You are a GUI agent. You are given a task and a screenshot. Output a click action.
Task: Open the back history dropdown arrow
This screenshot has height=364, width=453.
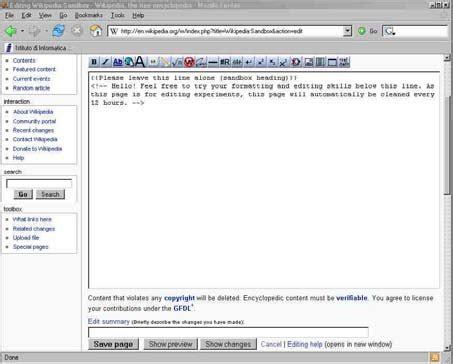[x=22, y=31]
